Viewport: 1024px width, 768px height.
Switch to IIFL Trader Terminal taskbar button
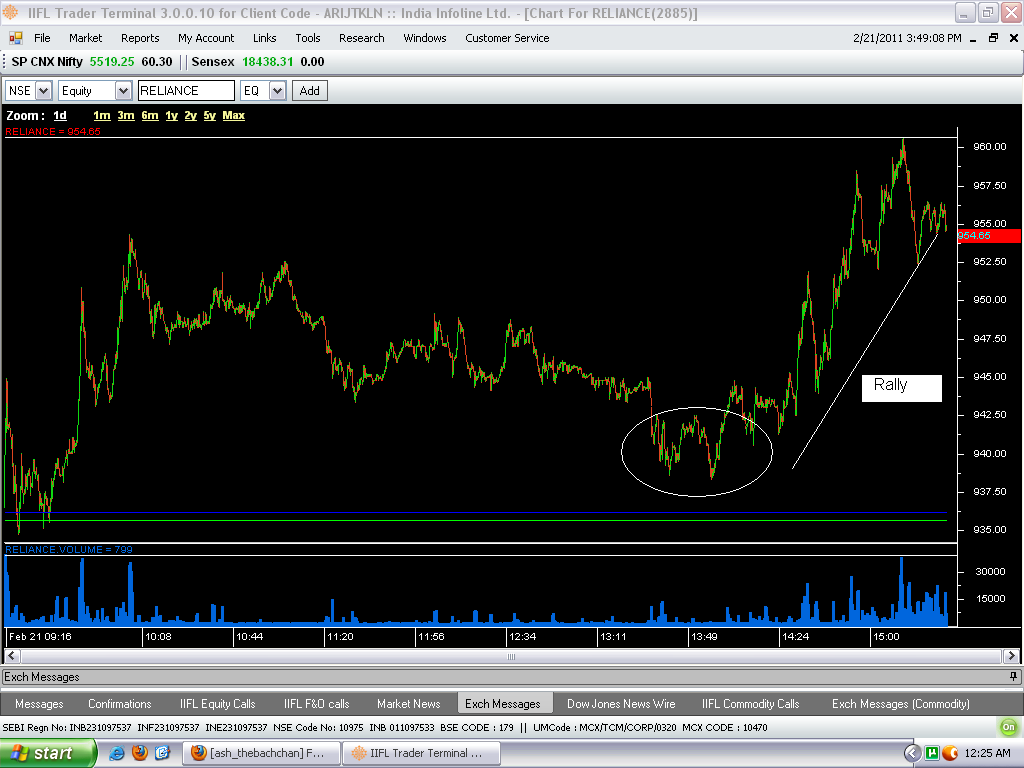tap(422, 753)
